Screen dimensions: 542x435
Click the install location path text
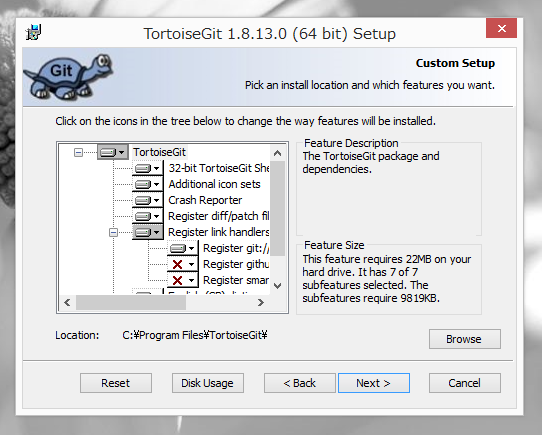[x=195, y=335]
